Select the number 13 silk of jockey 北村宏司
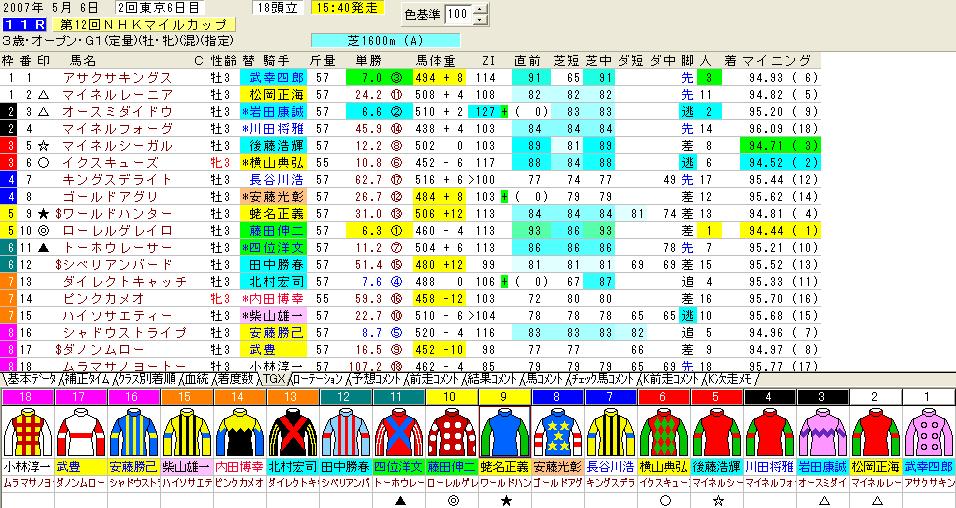This screenshot has height=508, width=956. pyautogui.click(x=293, y=432)
